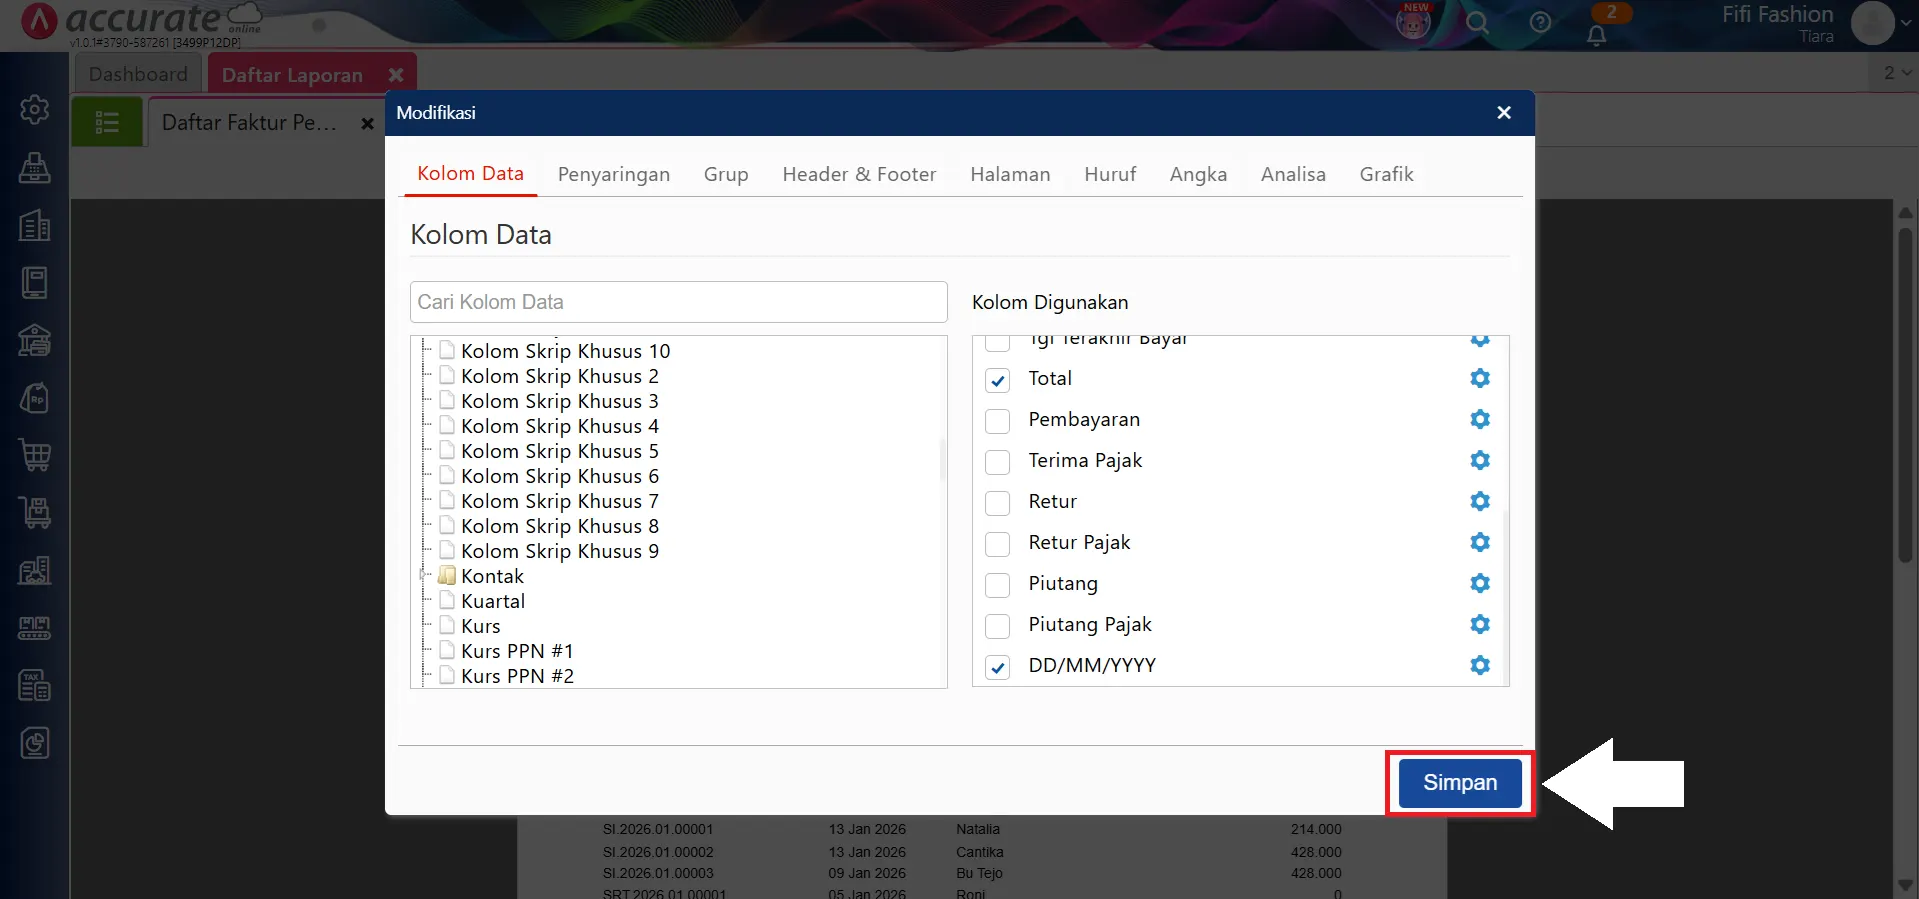Open the notifications bell icon
The height and width of the screenshot is (899, 1919).
point(1596,35)
